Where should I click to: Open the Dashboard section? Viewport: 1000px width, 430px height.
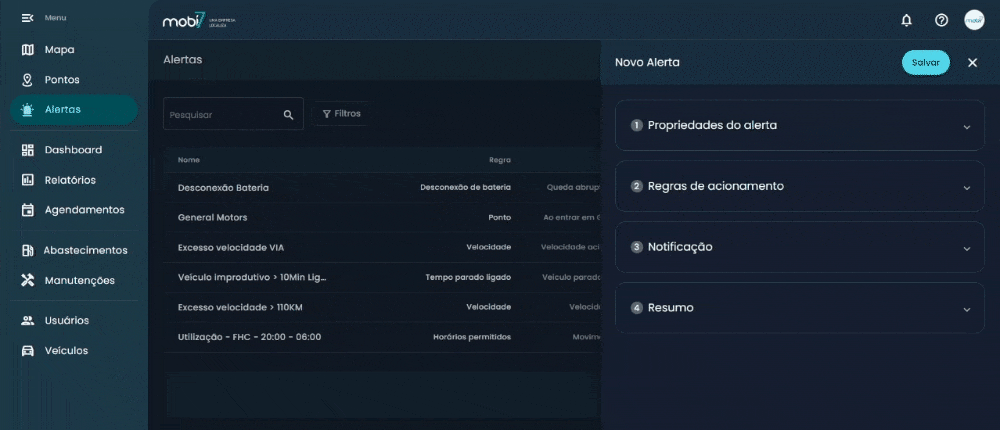tap(72, 150)
